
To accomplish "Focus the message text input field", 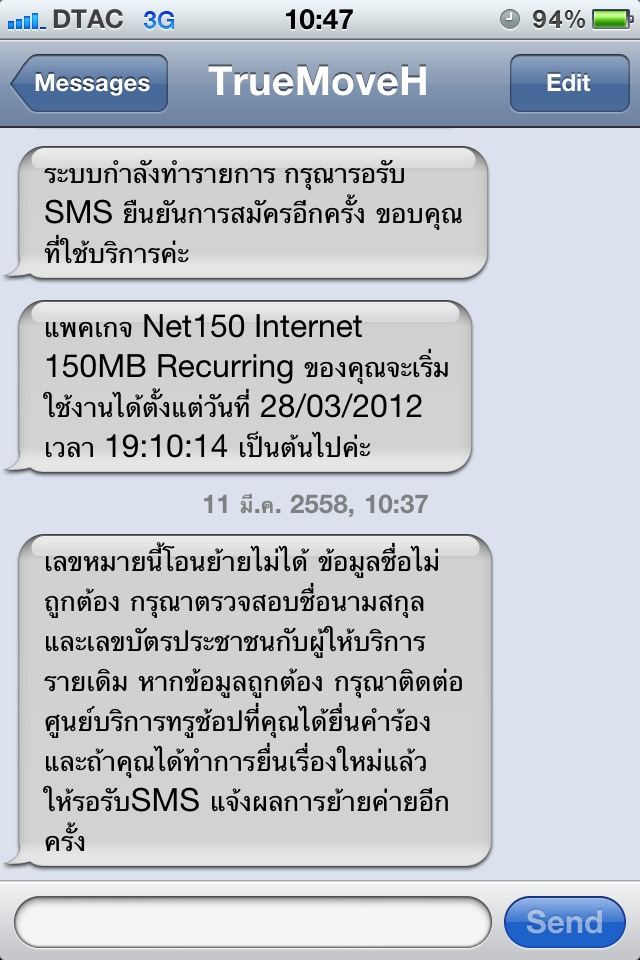I will point(252,922).
